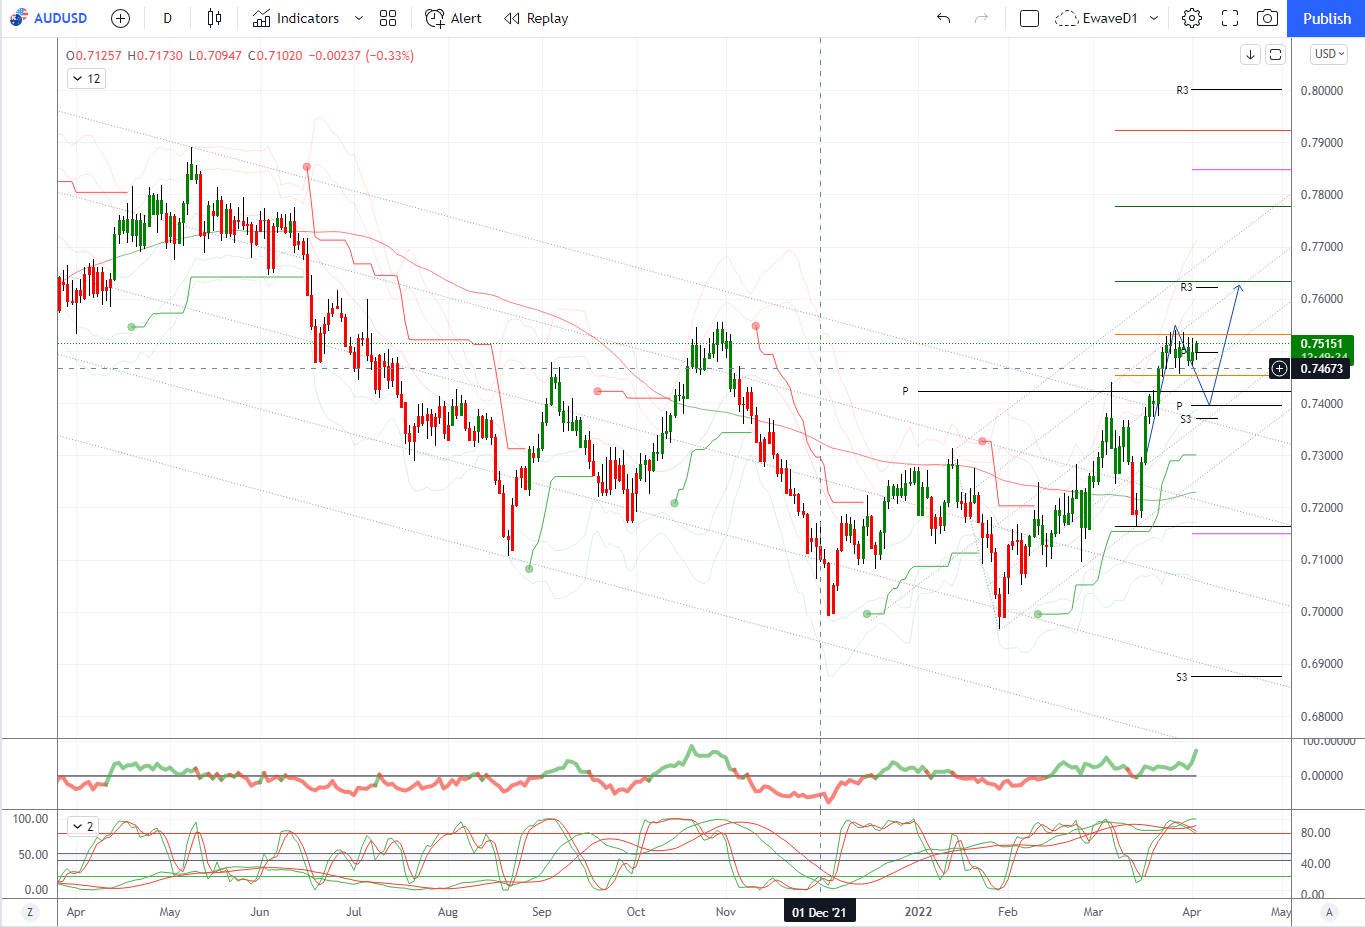
Task: Click the bottom S3 pivot label near 0.69000
Action: tap(1181, 677)
